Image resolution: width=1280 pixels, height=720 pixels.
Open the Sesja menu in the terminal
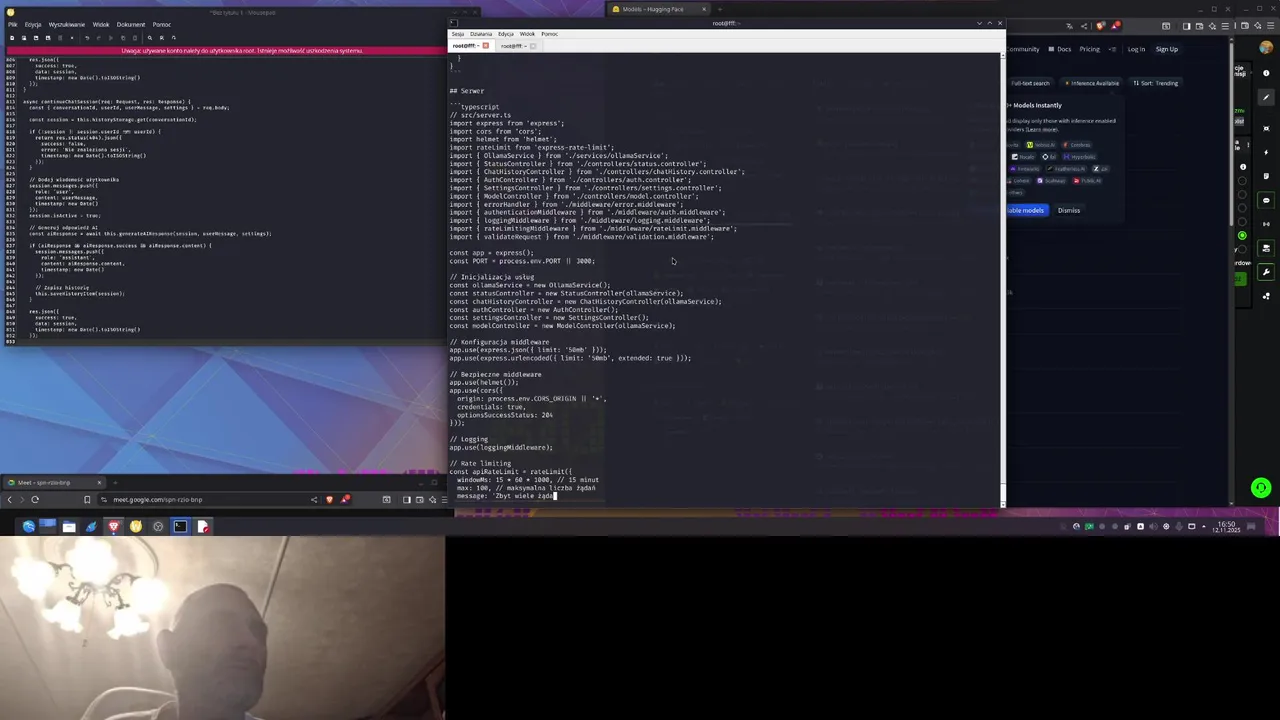(458, 34)
